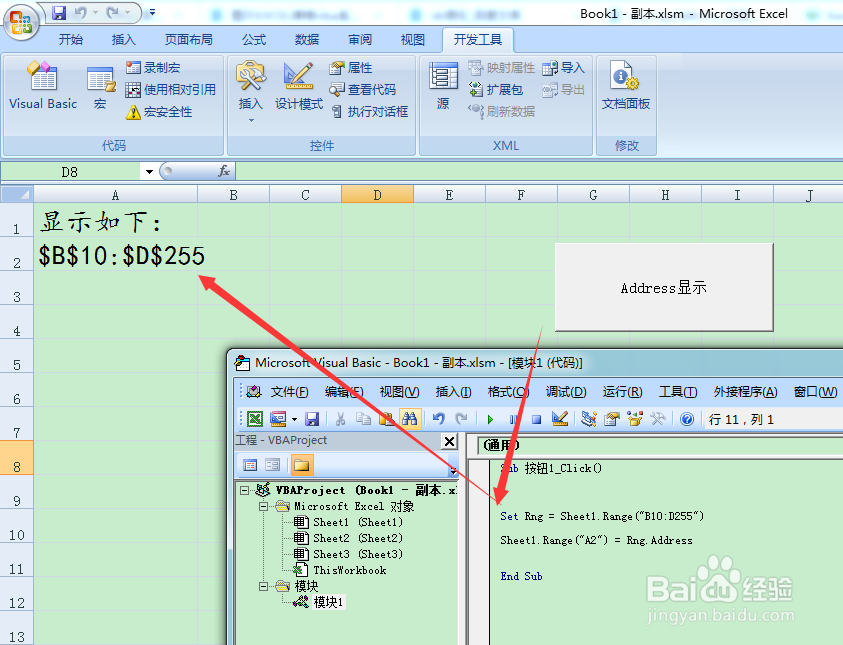Click View Code (查看代码)

click(363, 90)
